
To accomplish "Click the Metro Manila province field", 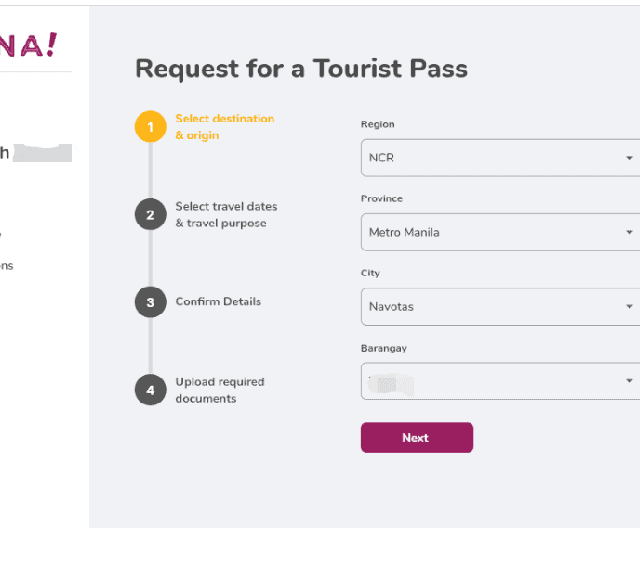I will click(x=490, y=232).
